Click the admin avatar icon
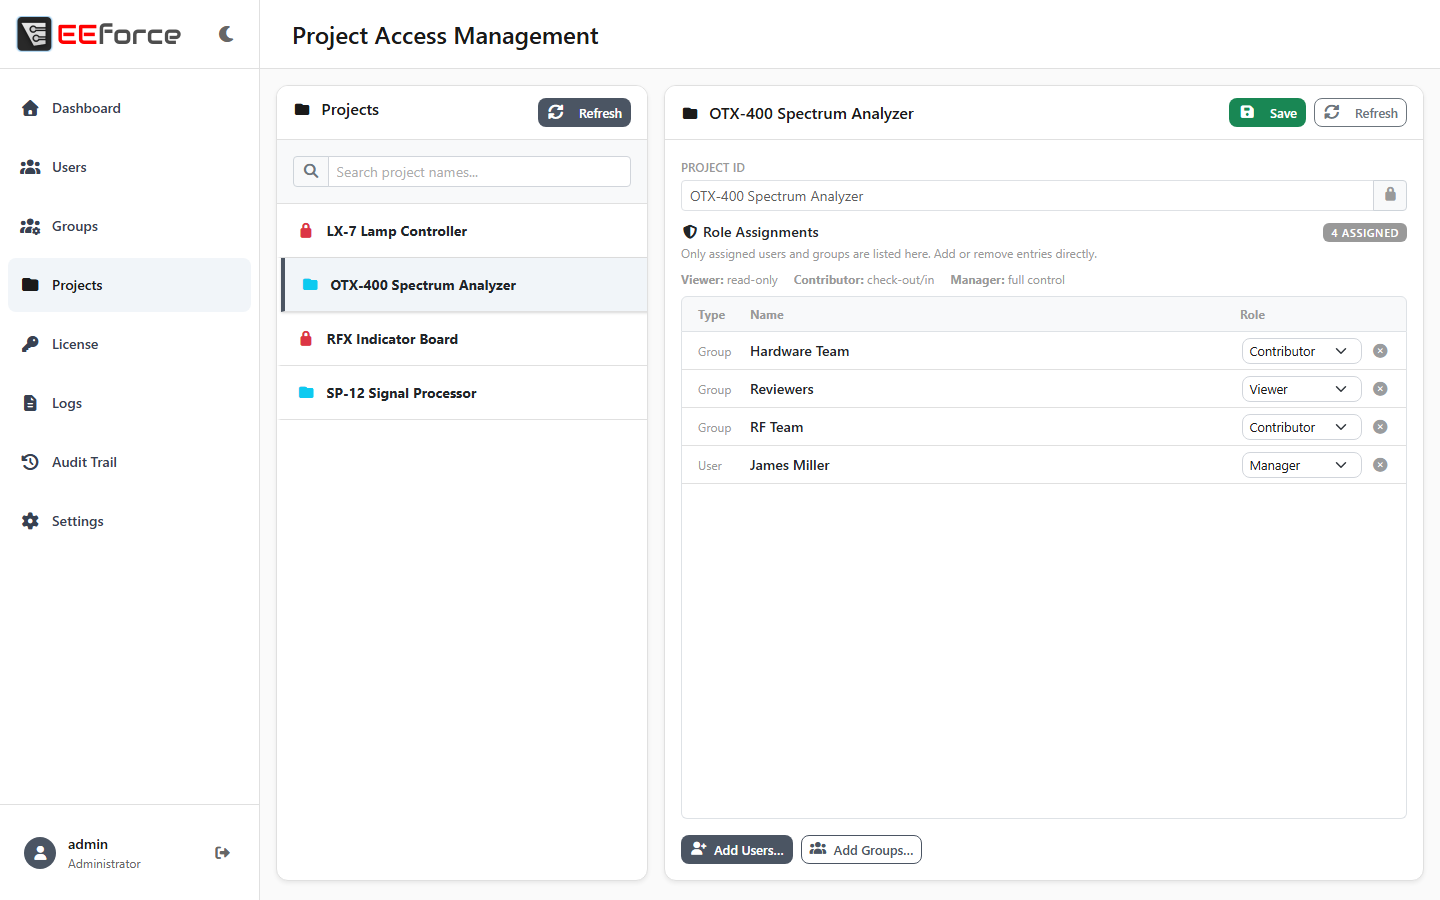 point(40,853)
